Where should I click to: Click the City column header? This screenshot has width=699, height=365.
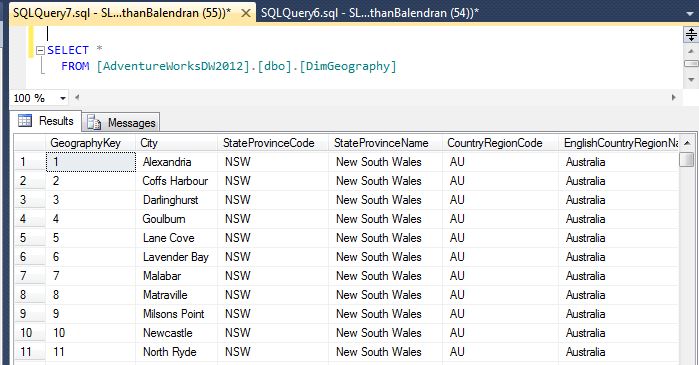[x=176, y=143]
